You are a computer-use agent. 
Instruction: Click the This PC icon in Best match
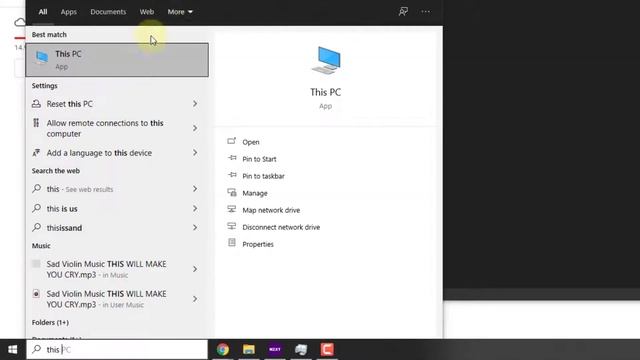[x=42, y=58]
